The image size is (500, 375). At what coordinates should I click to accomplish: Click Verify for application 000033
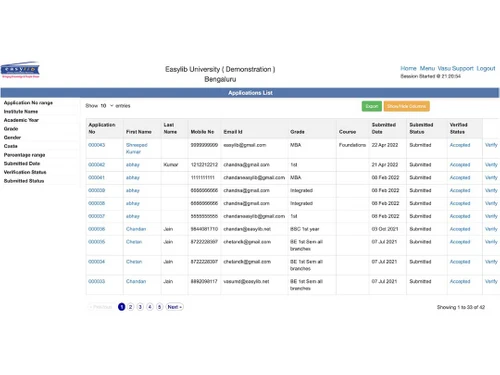click(x=491, y=281)
